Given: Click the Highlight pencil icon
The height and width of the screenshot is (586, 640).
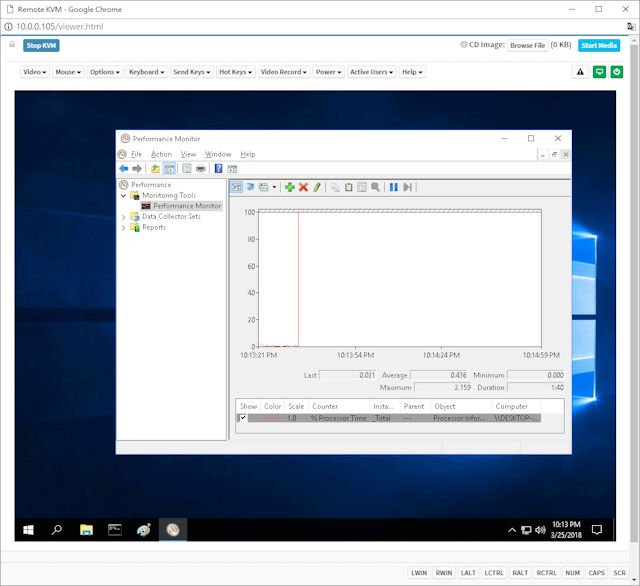Looking at the screenshot, I should tap(317, 187).
